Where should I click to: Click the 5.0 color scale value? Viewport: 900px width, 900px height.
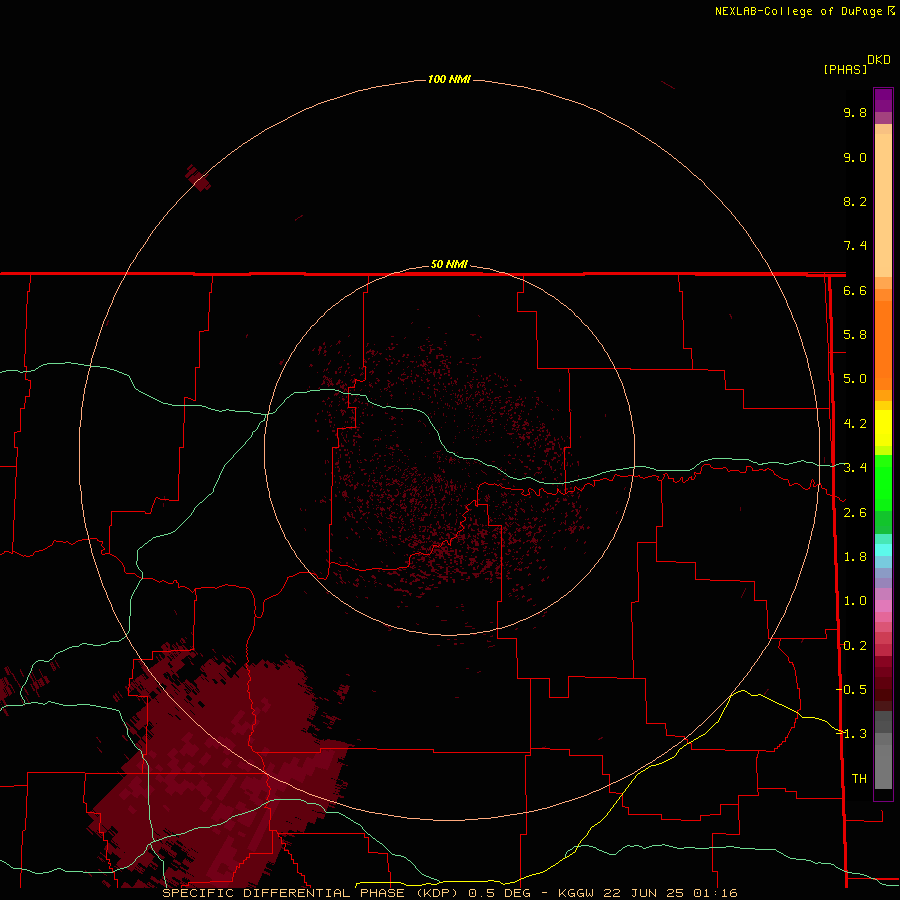855,379
